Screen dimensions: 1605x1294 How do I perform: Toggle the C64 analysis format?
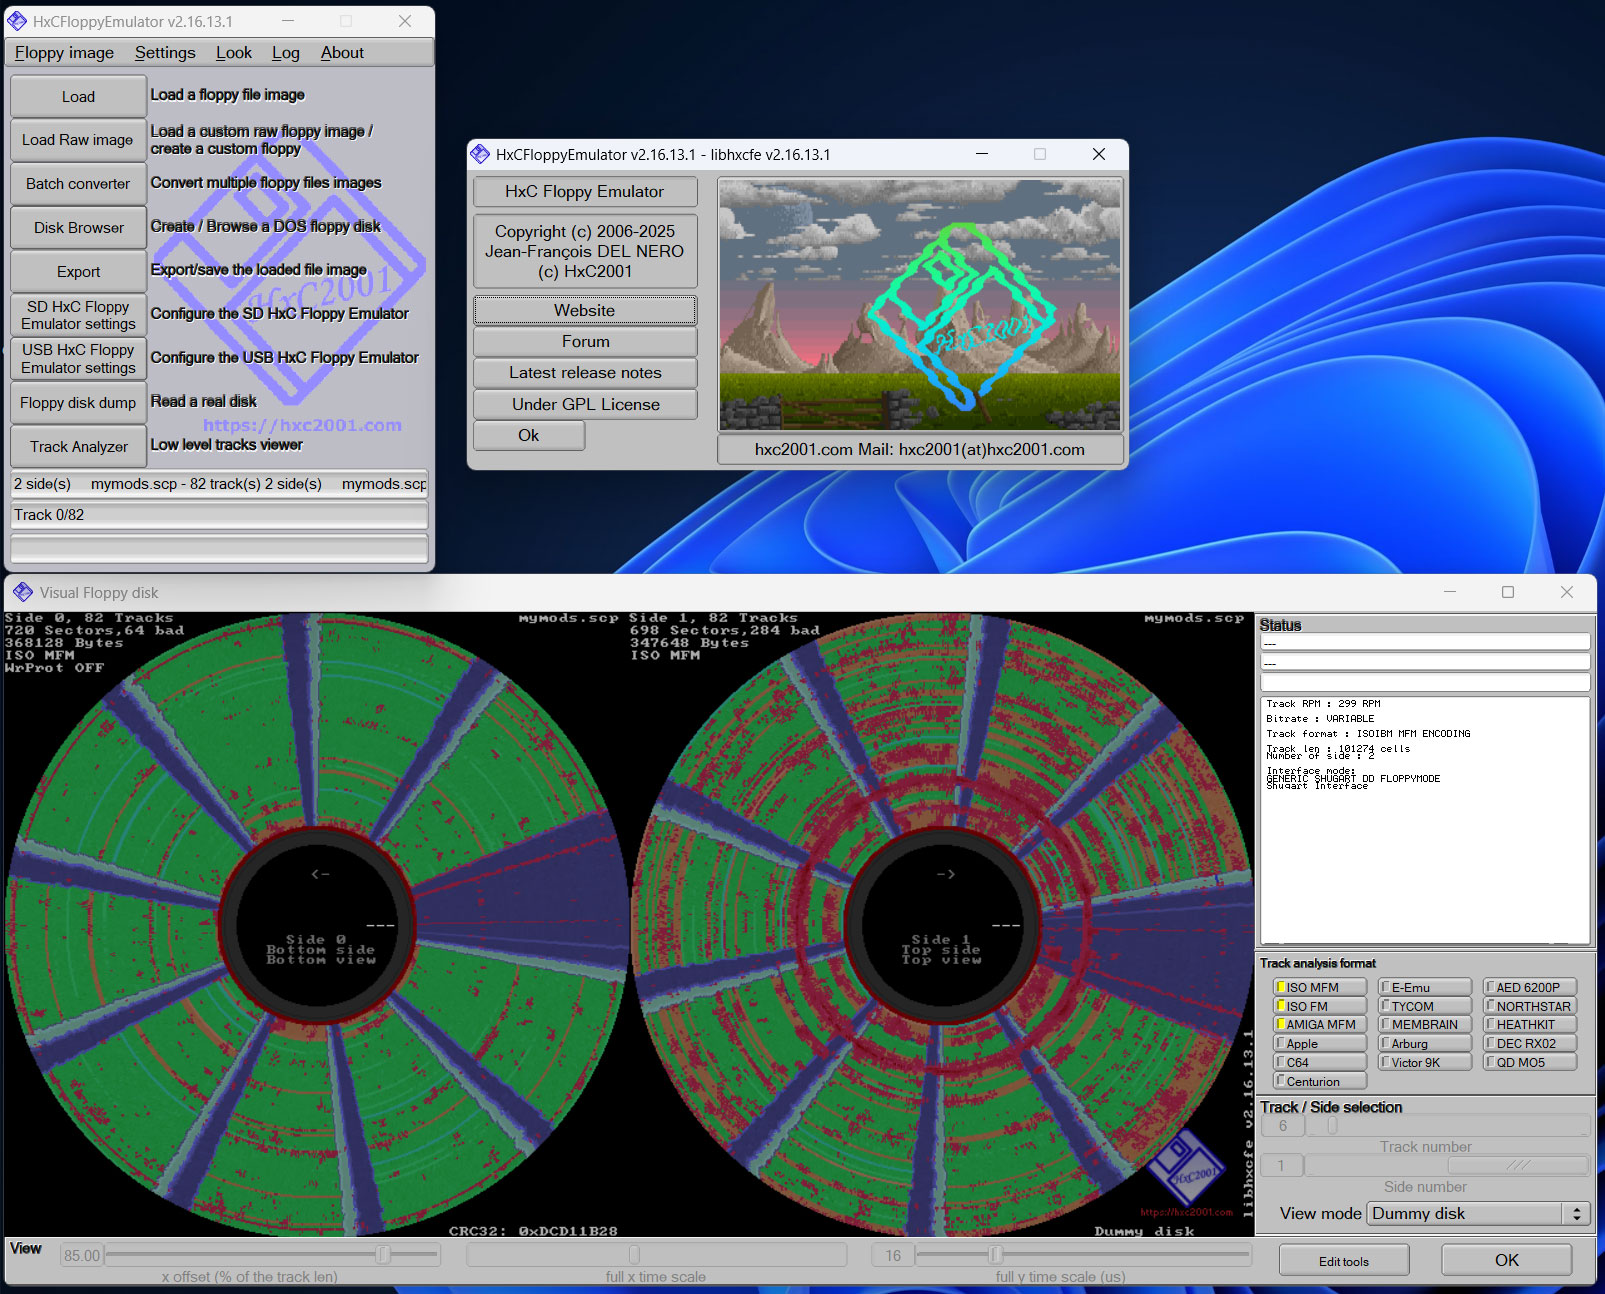click(1320, 1062)
